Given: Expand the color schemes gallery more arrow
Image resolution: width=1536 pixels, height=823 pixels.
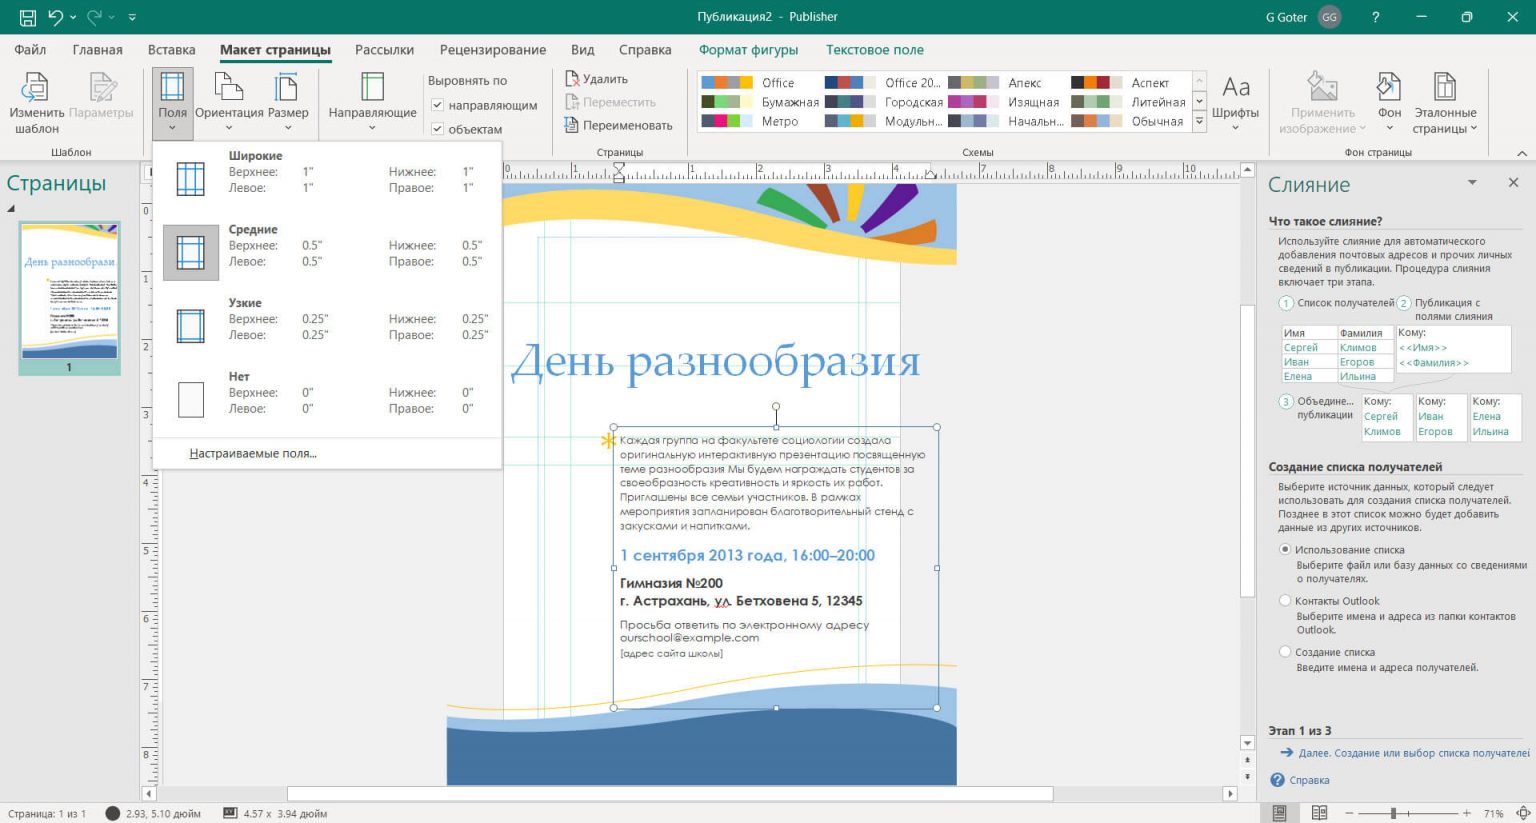Looking at the screenshot, I should (1200, 121).
